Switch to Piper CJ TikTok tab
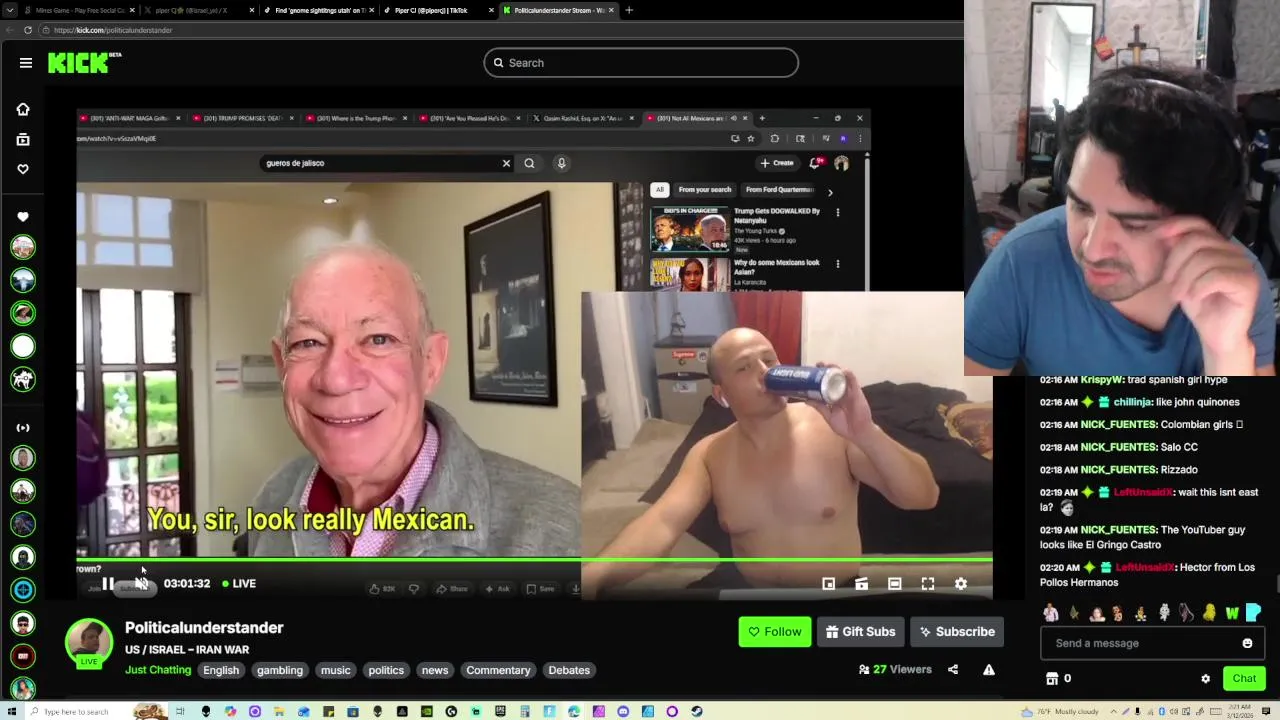1280x720 pixels. point(438,10)
